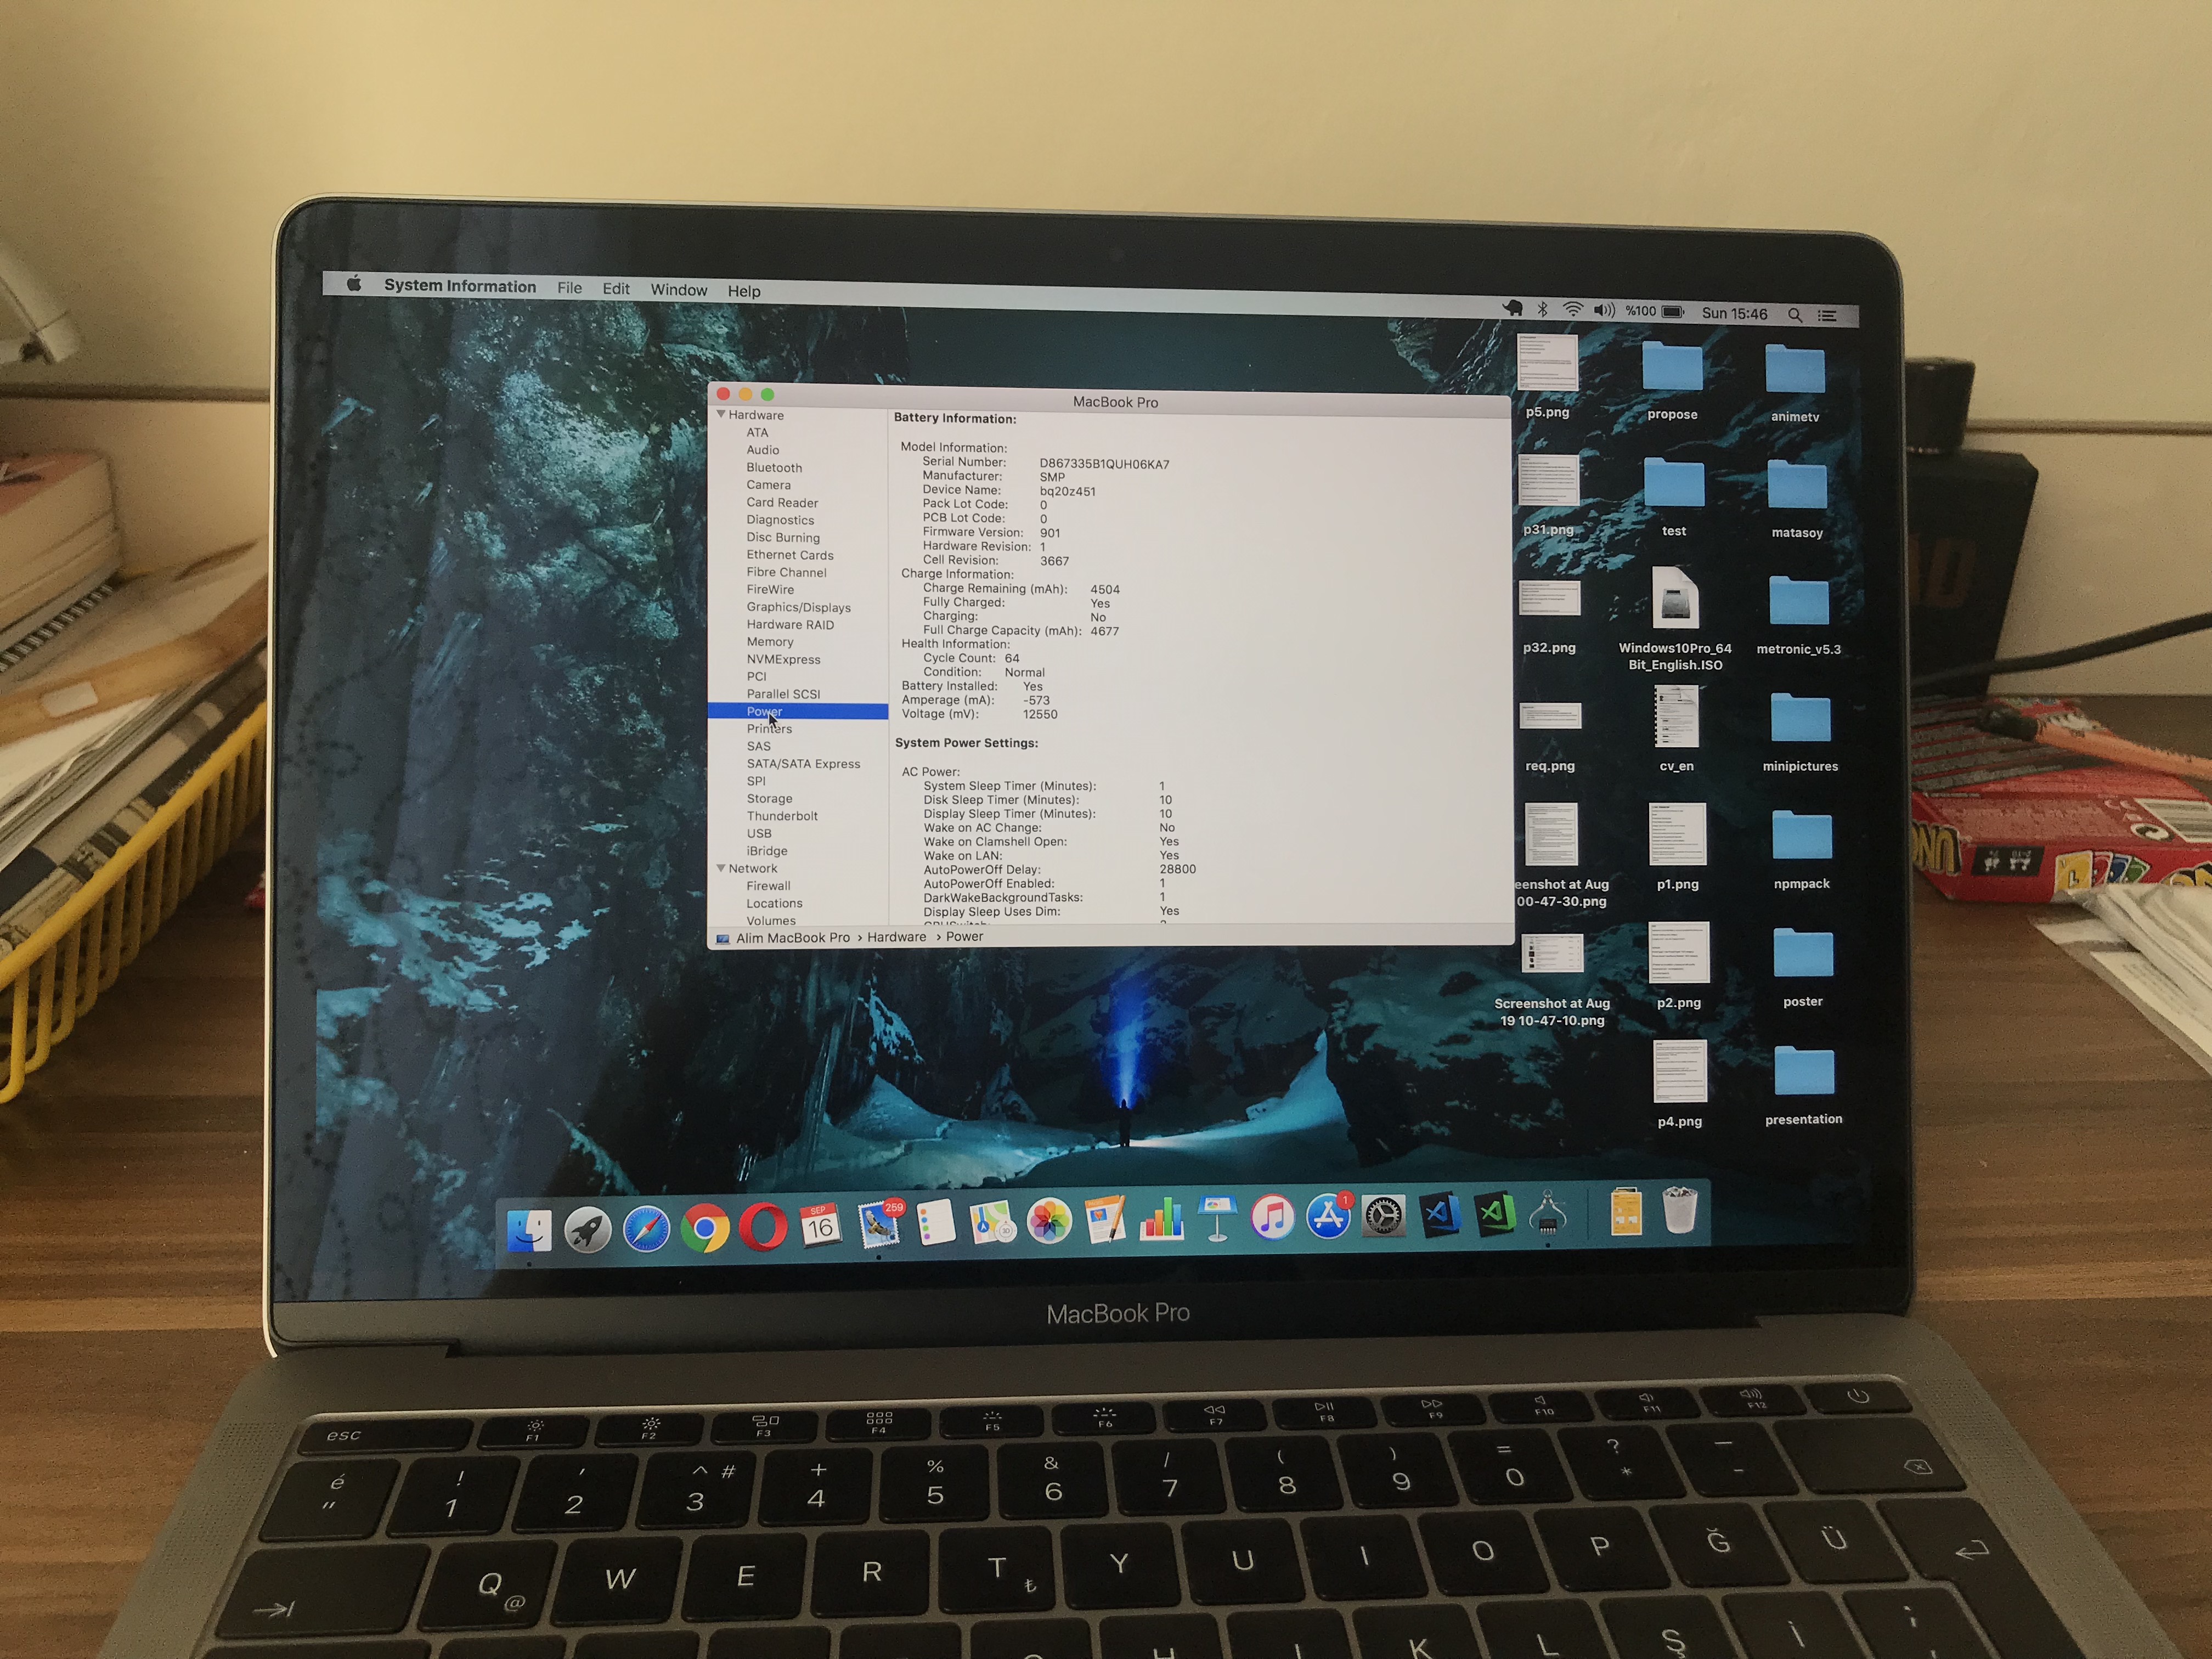Open Wi-Fi status menu
Screen dimensions: 2212x1659
[1572, 310]
